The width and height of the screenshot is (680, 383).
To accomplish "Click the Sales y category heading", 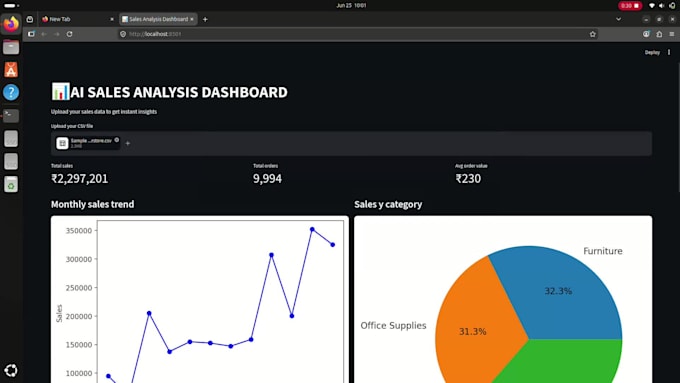I will pos(388,204).
